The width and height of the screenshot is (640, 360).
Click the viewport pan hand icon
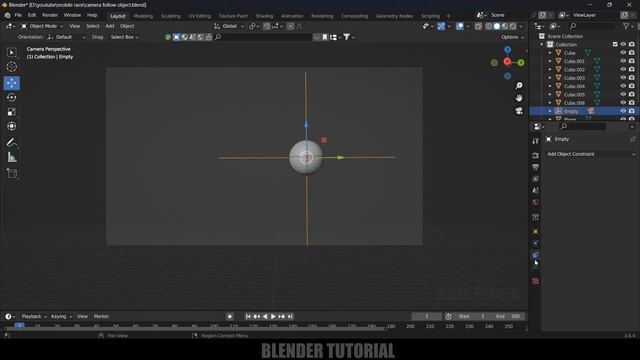pyautogui.click(x=519, y=98)
